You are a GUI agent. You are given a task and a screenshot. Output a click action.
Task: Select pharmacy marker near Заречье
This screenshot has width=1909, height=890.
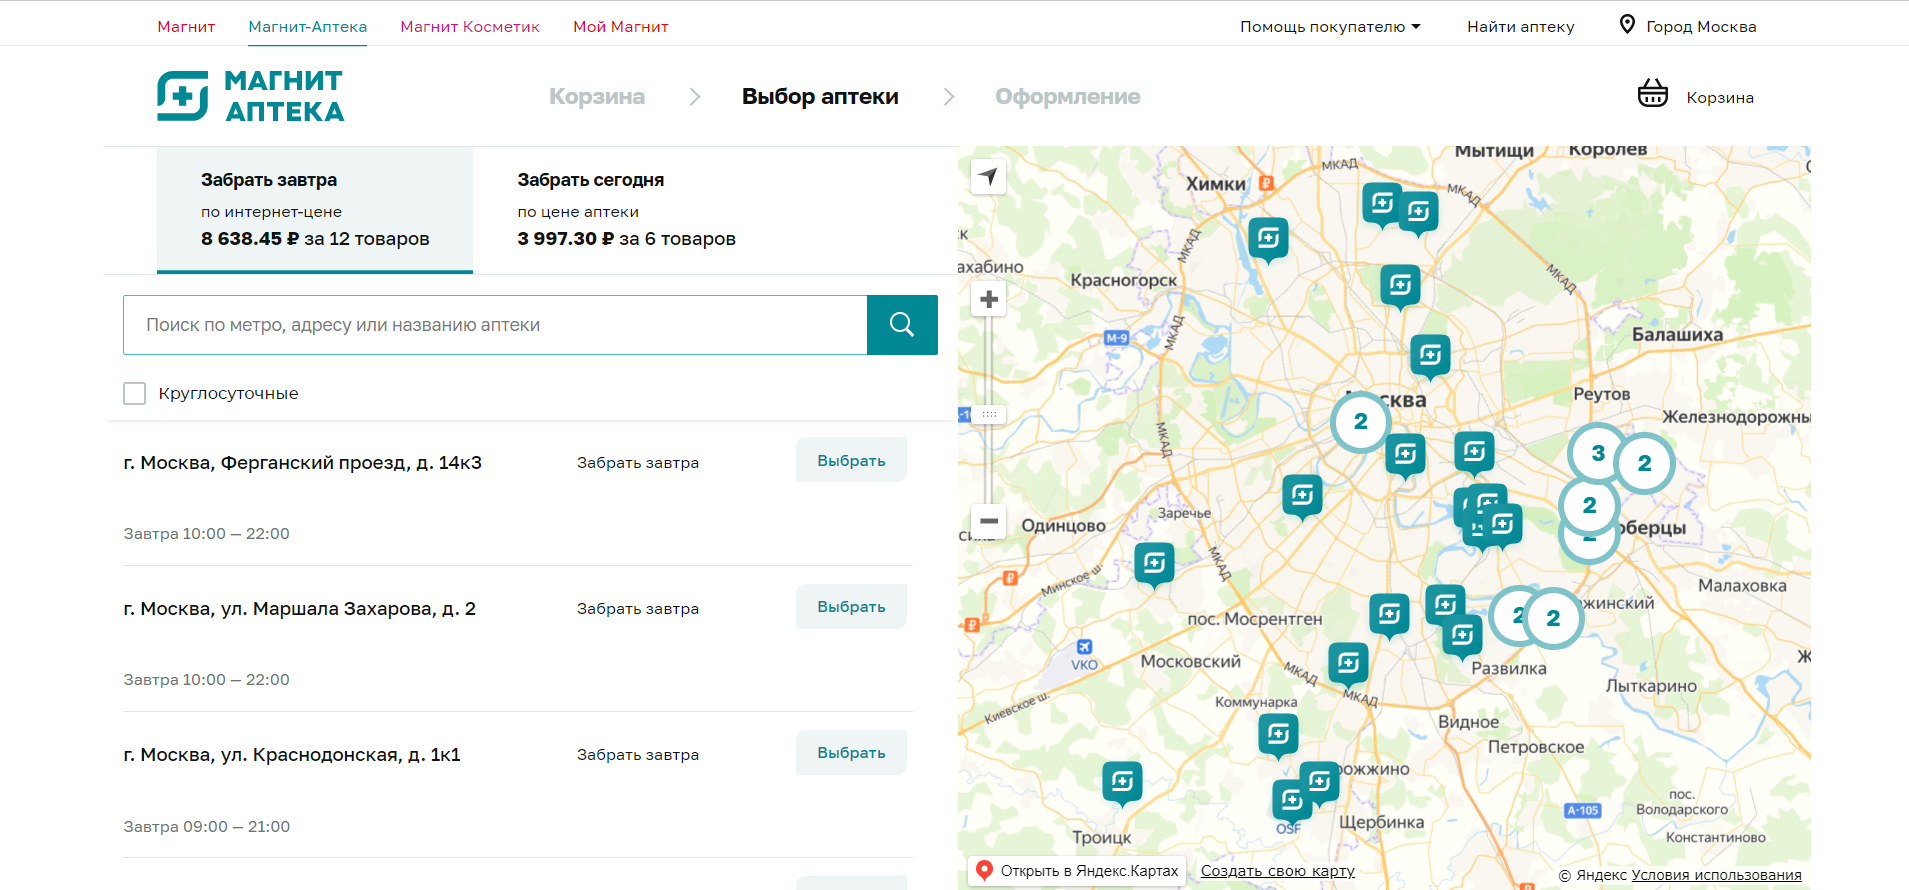tap(1302, 496)
